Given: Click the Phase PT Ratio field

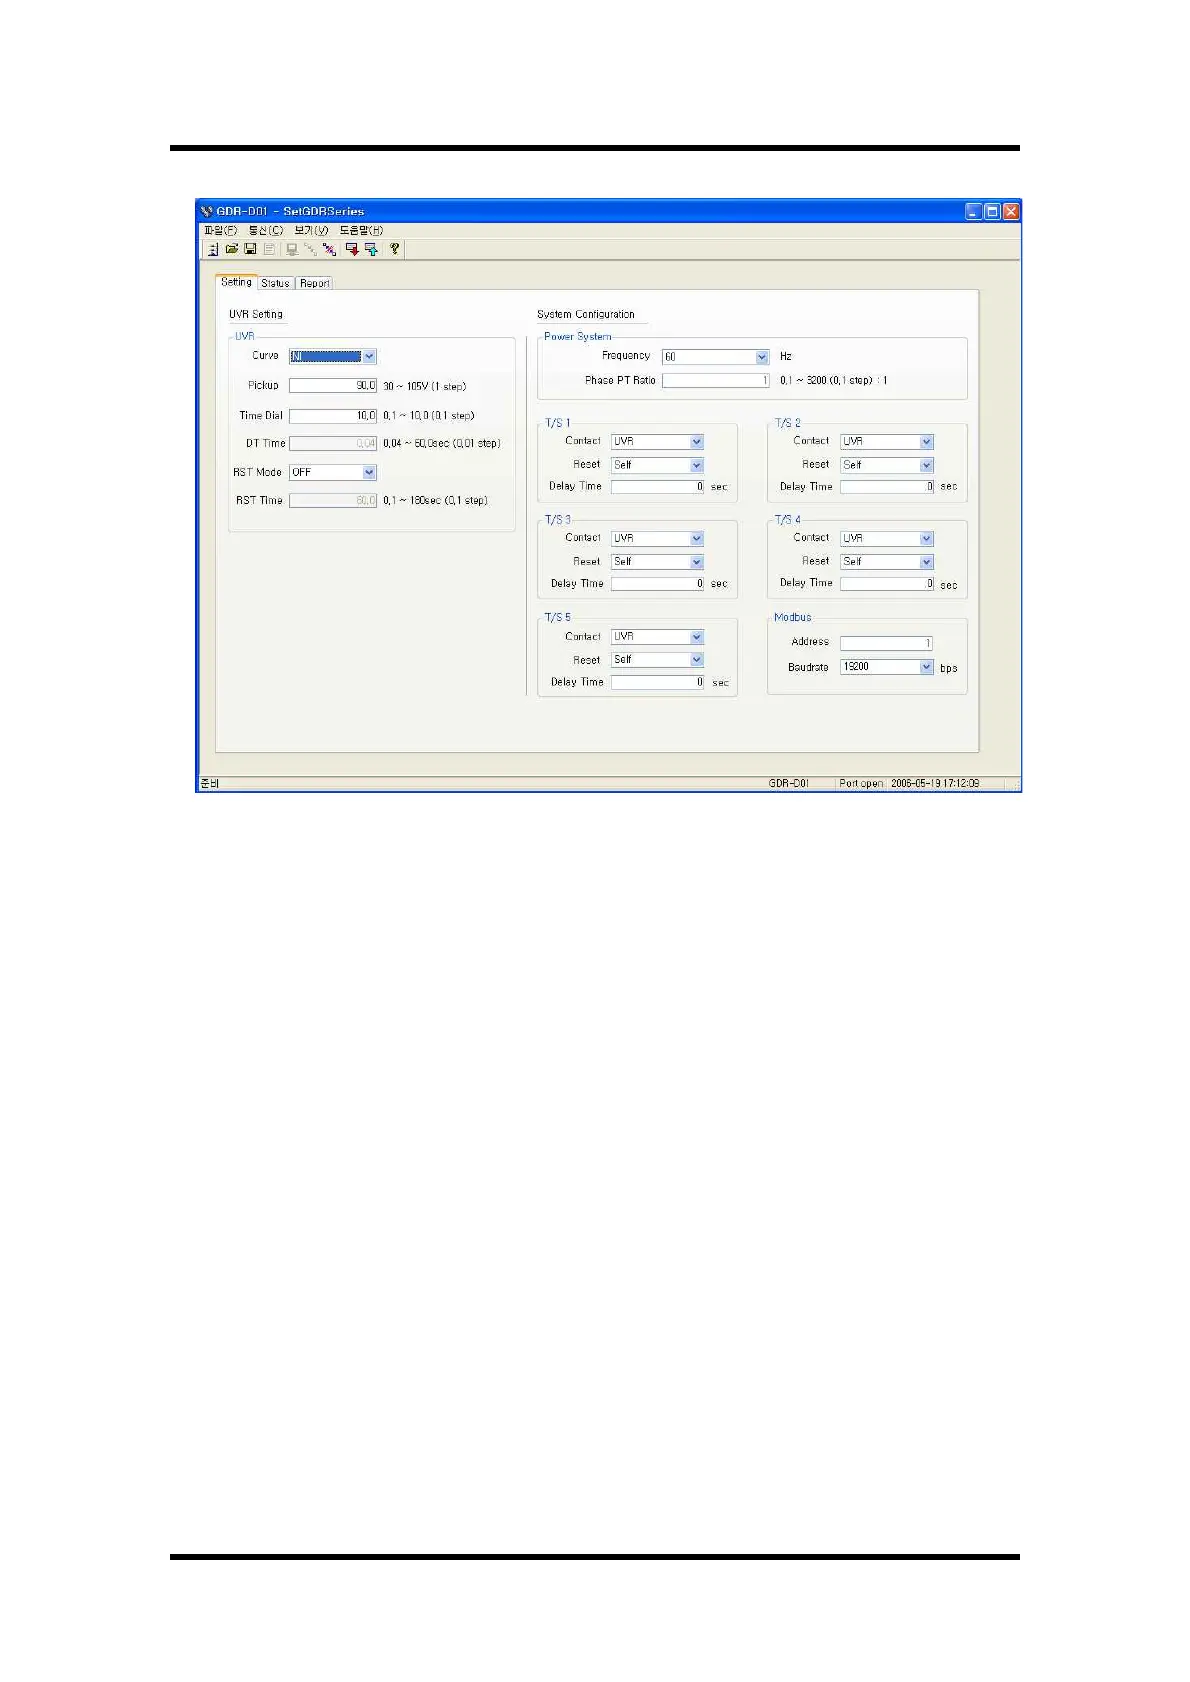Looking at the screenshot, I should pyautogui.click(x=716, y=380).
